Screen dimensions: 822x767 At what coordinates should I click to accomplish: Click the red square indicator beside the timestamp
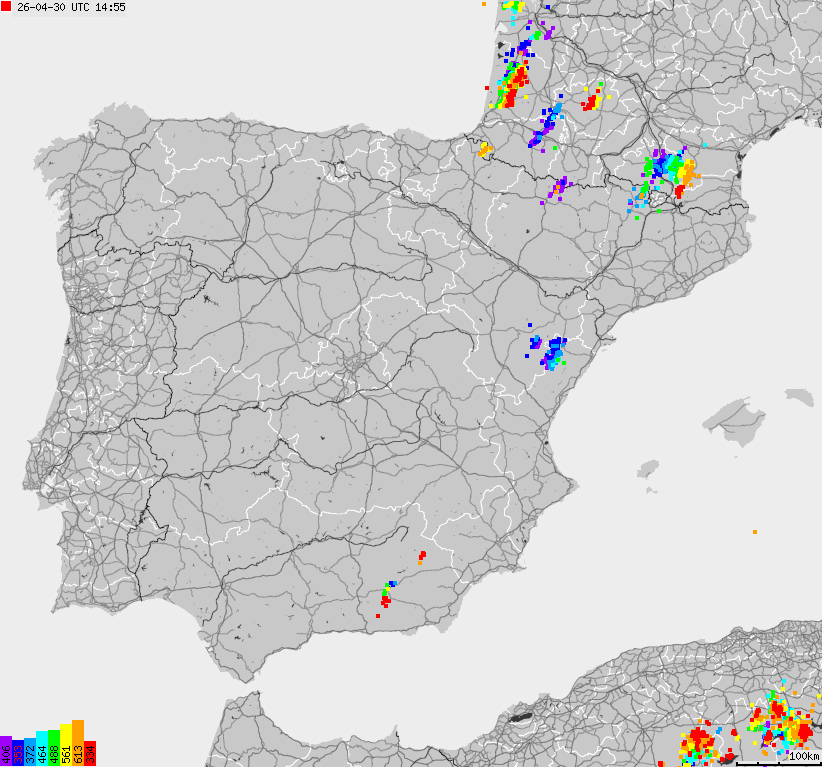point(7,8)
